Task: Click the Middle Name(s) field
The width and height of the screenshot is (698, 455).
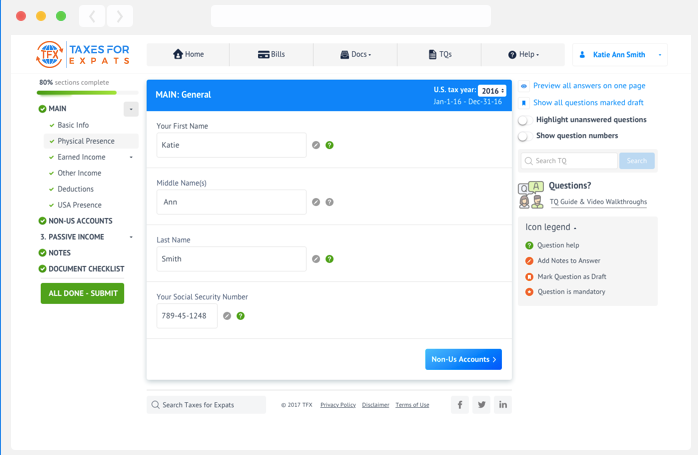Action: (231, 202)
